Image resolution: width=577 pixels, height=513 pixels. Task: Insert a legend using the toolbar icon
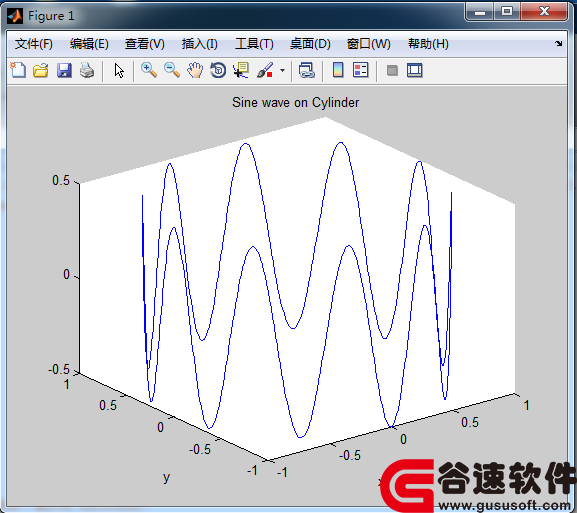tap(361, 70)
